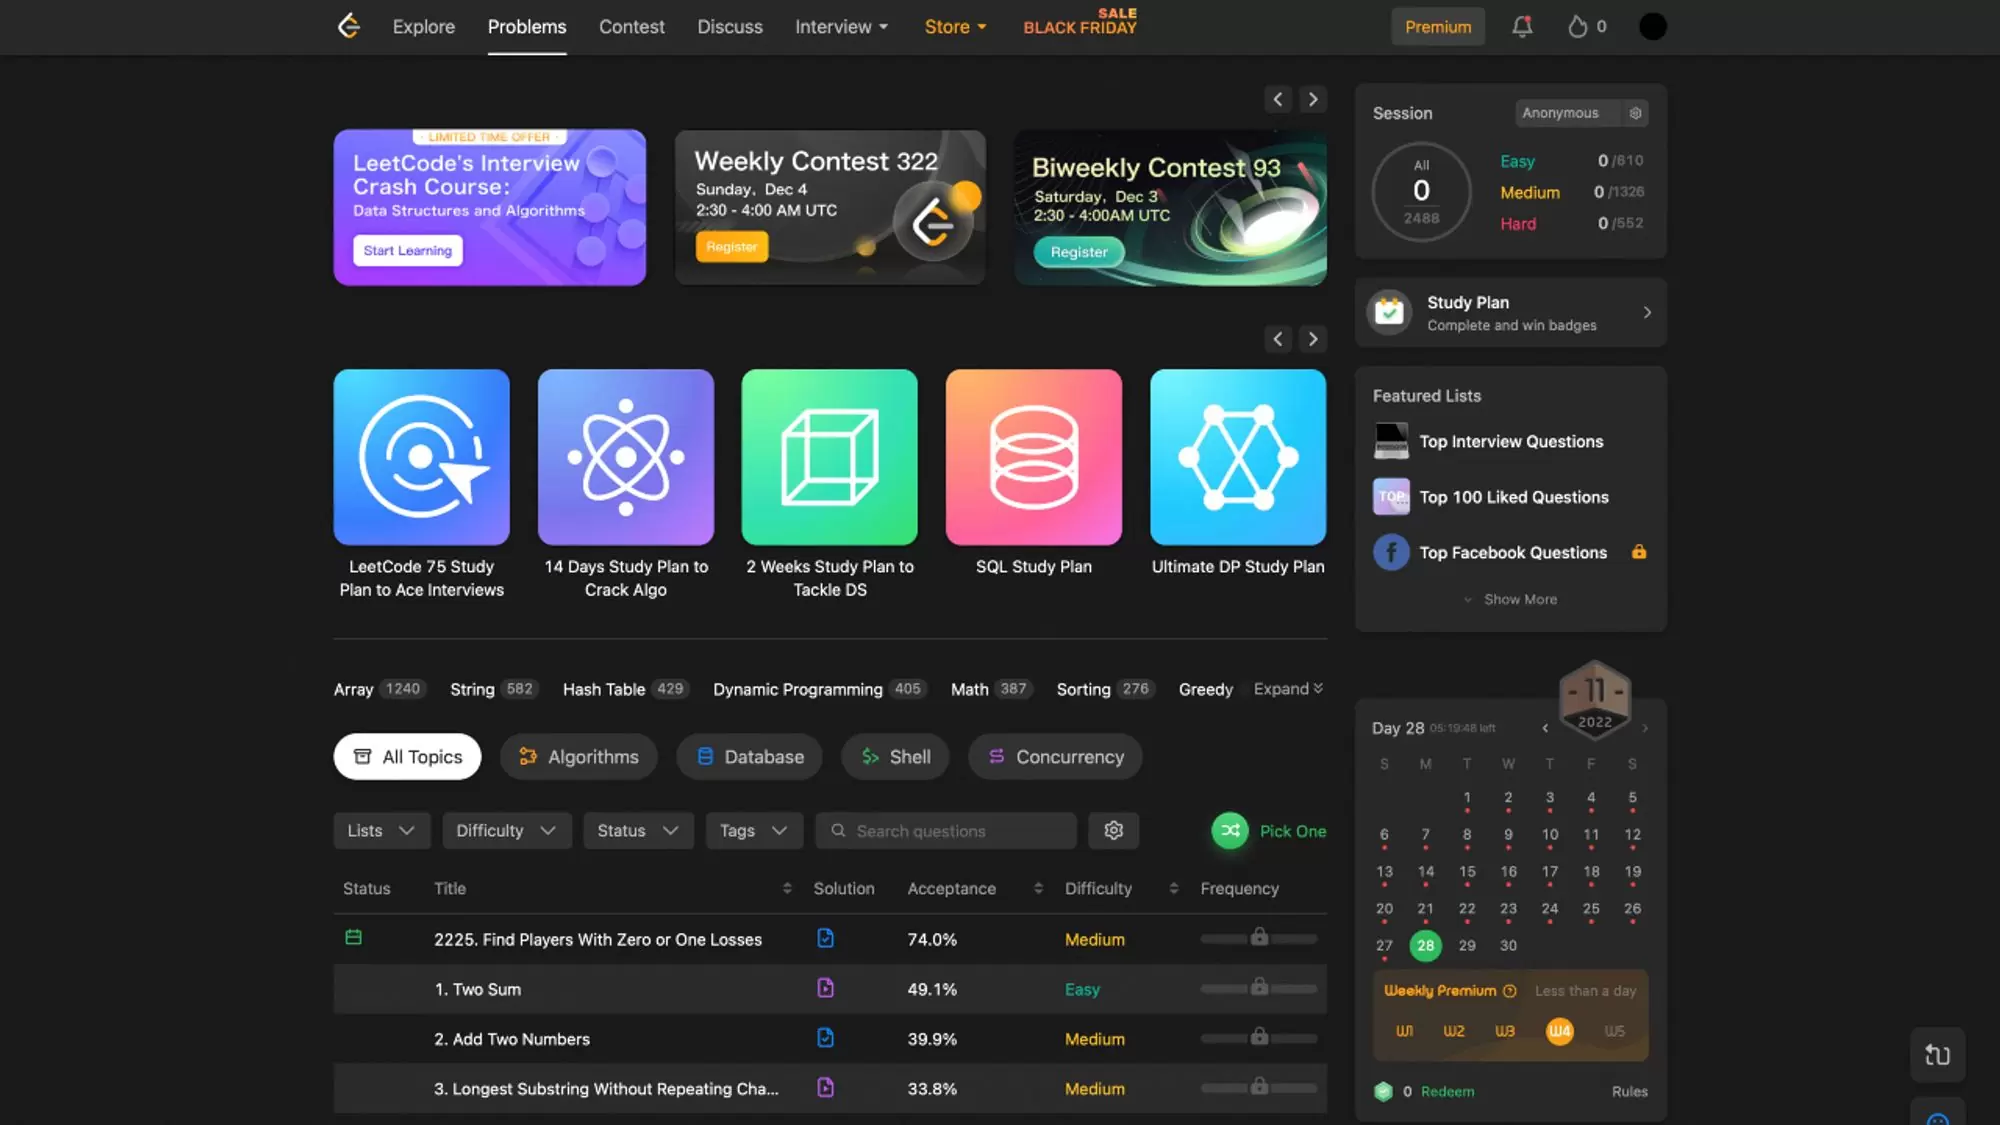The height and width of the screenshot is (1125, 2000).
Task: Open the Lists dropdown filter
Action: coord(381,830)
